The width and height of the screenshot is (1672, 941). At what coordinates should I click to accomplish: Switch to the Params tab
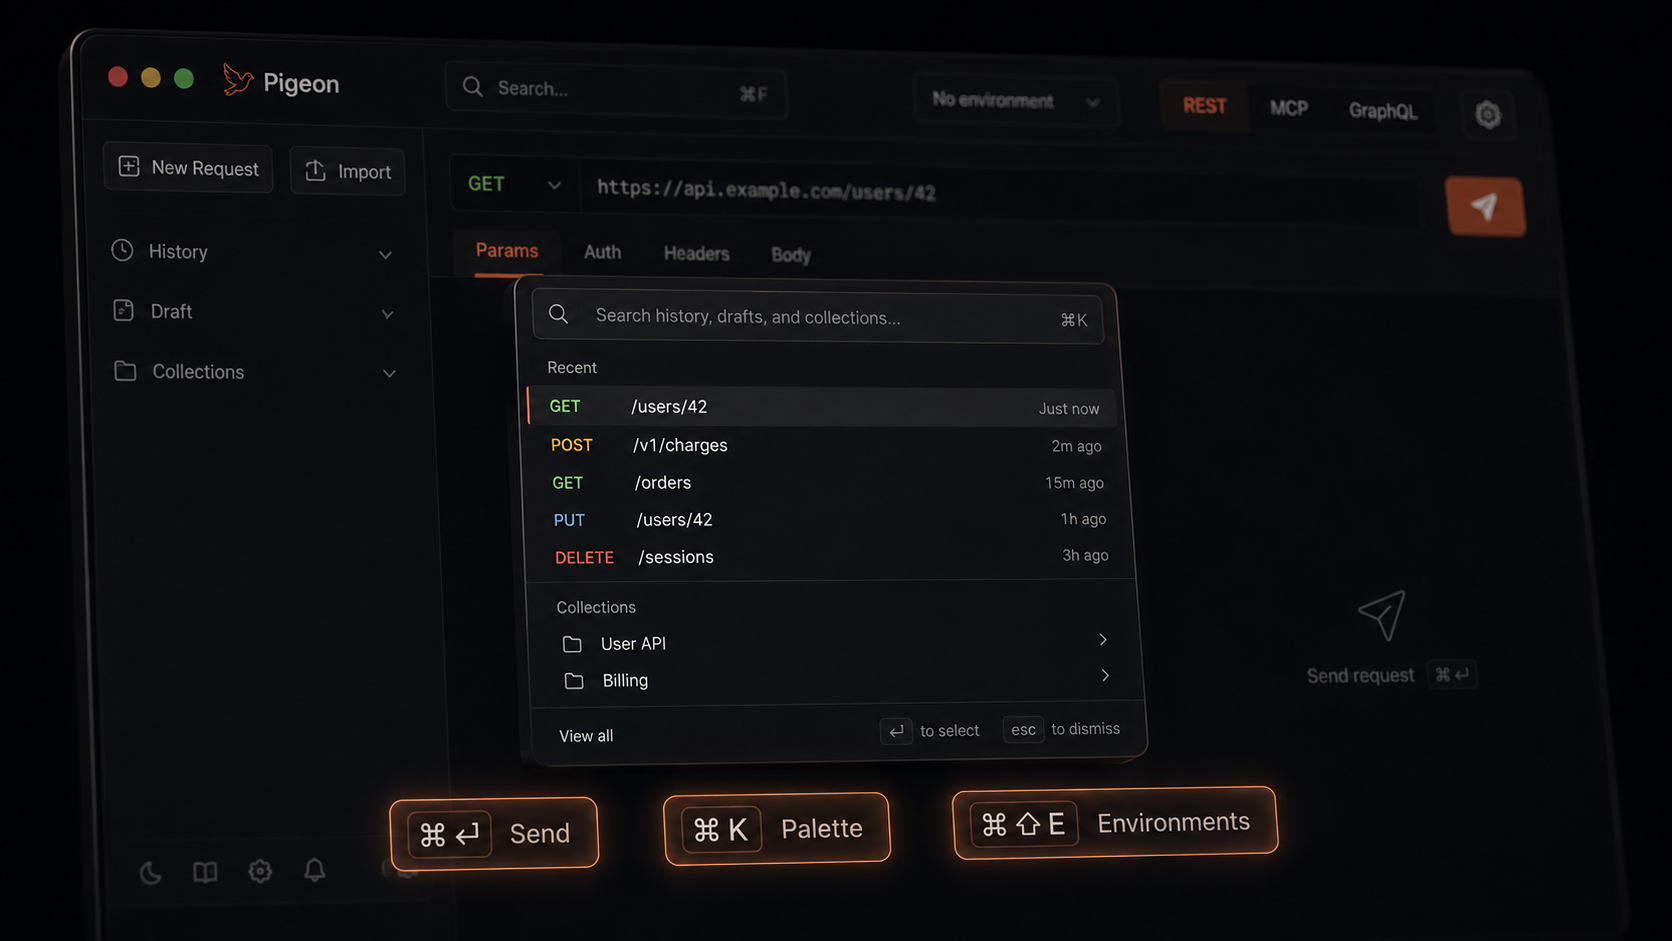pos(507,251)
